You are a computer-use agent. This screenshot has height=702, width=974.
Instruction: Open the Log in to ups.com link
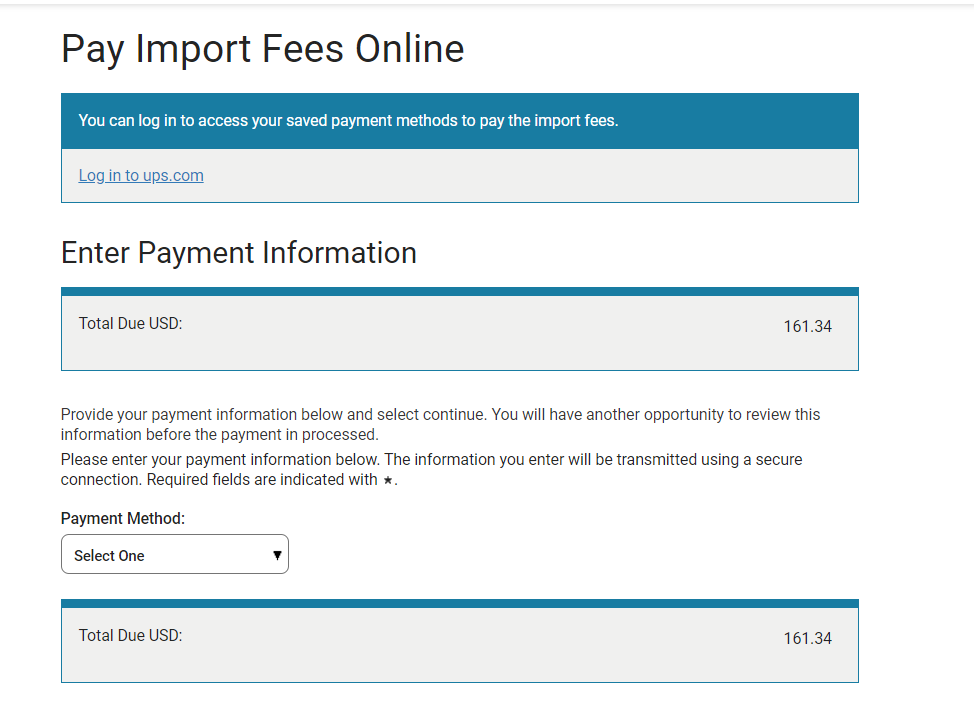[x=141, y=176]
